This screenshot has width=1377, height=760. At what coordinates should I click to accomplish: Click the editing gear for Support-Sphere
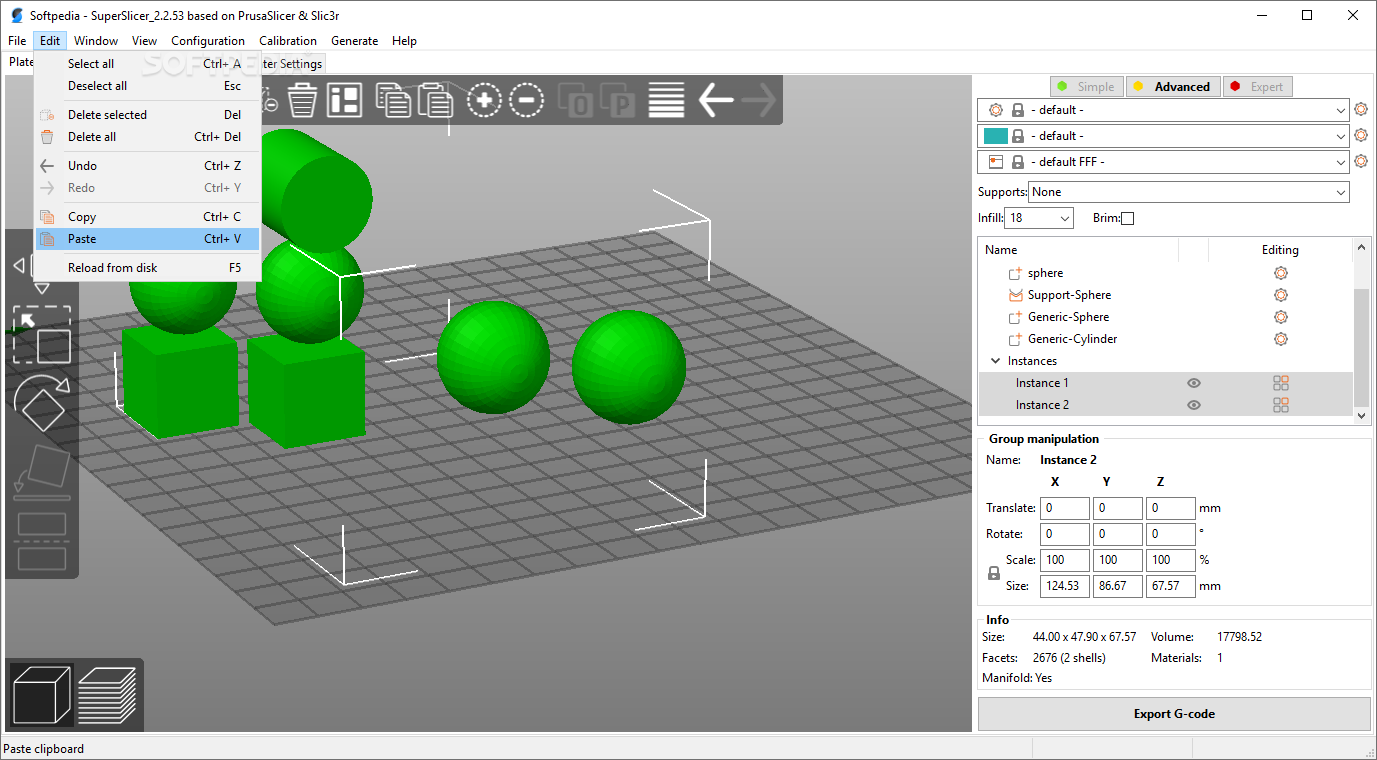pyautogui.click(x=1280, y=295)
